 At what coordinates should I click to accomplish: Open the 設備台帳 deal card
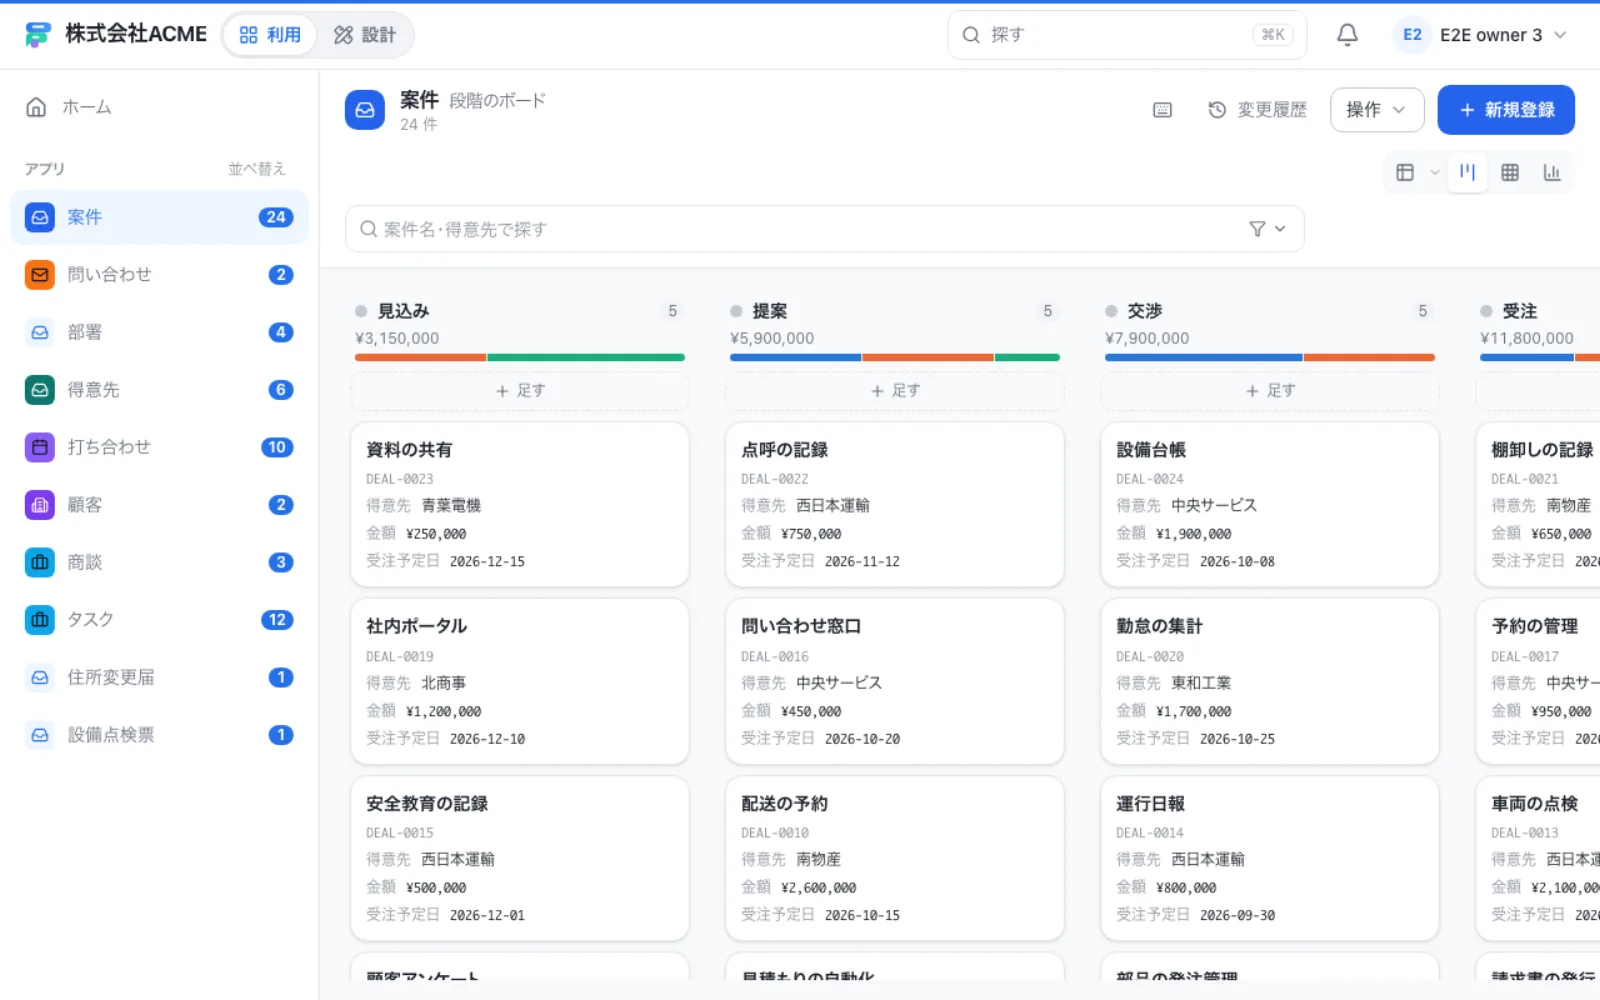(1270, 505)
